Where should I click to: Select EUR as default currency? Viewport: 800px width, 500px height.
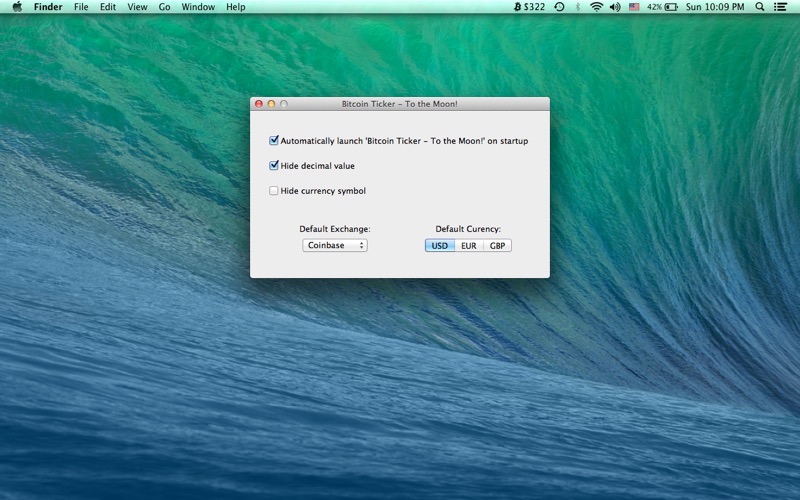pos(468,245)
